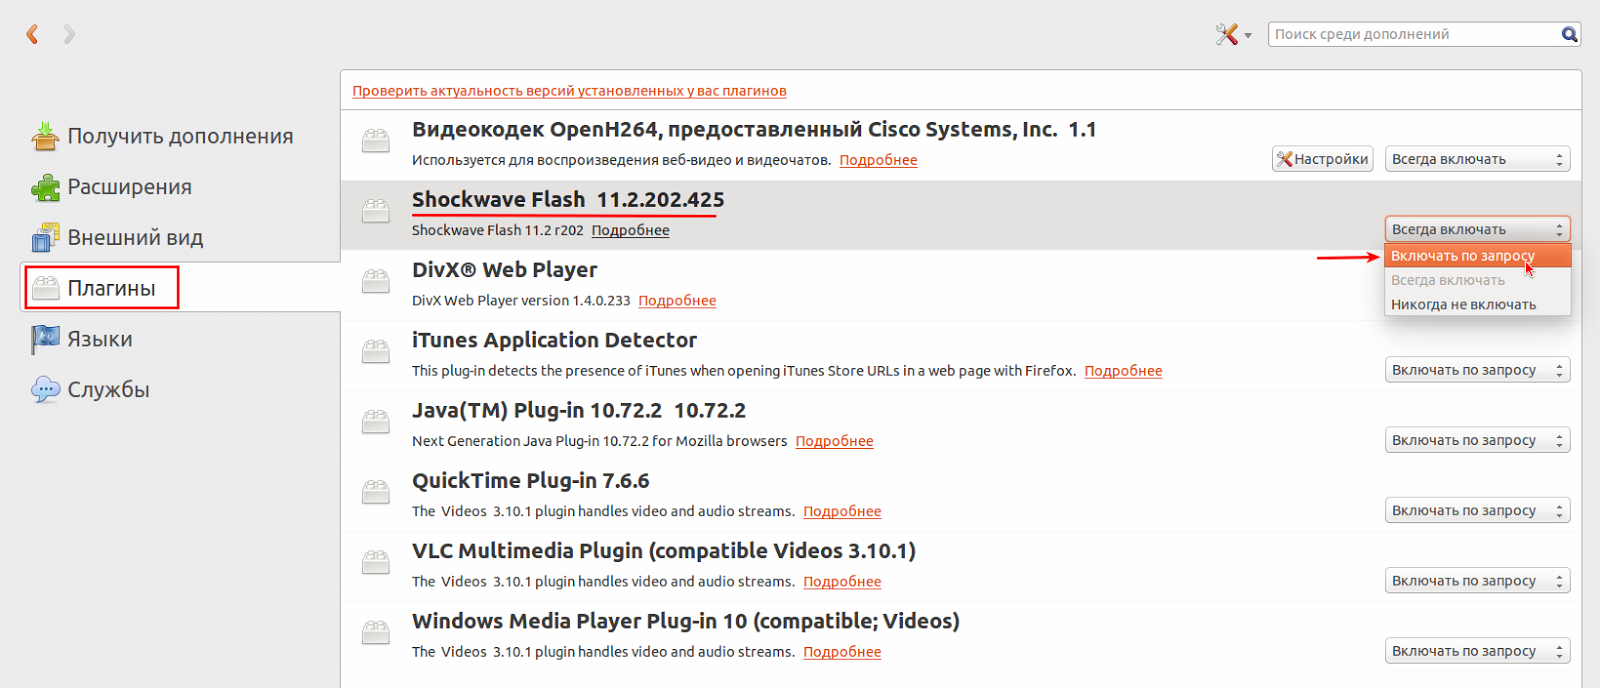Open the Службы section
1600x688 pixels.
[108, 390]
